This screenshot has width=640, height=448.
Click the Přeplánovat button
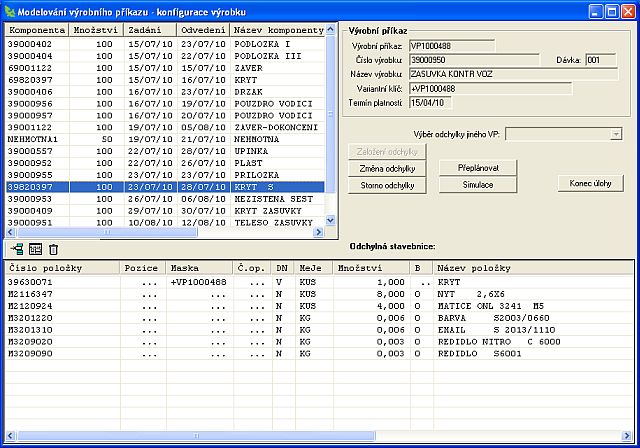[x=478, y=168]
